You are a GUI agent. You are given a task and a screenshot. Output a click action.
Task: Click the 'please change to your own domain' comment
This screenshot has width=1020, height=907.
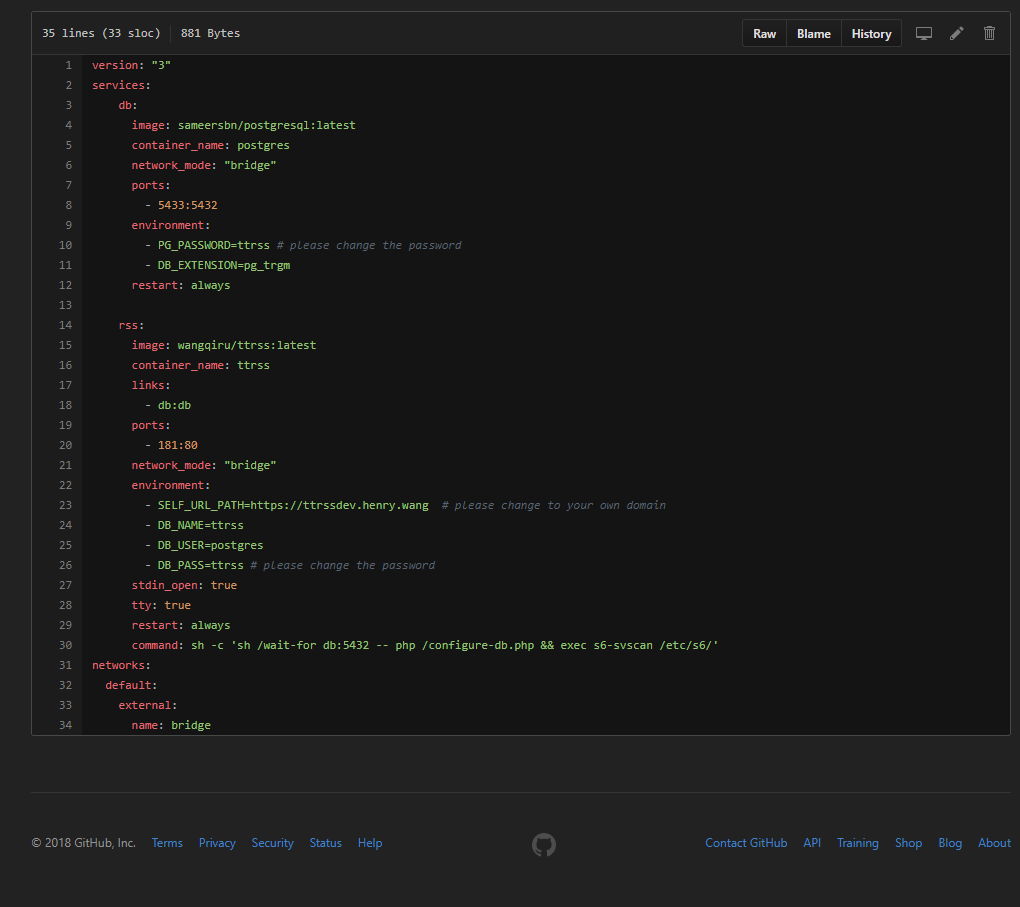(x=554, y=505)
